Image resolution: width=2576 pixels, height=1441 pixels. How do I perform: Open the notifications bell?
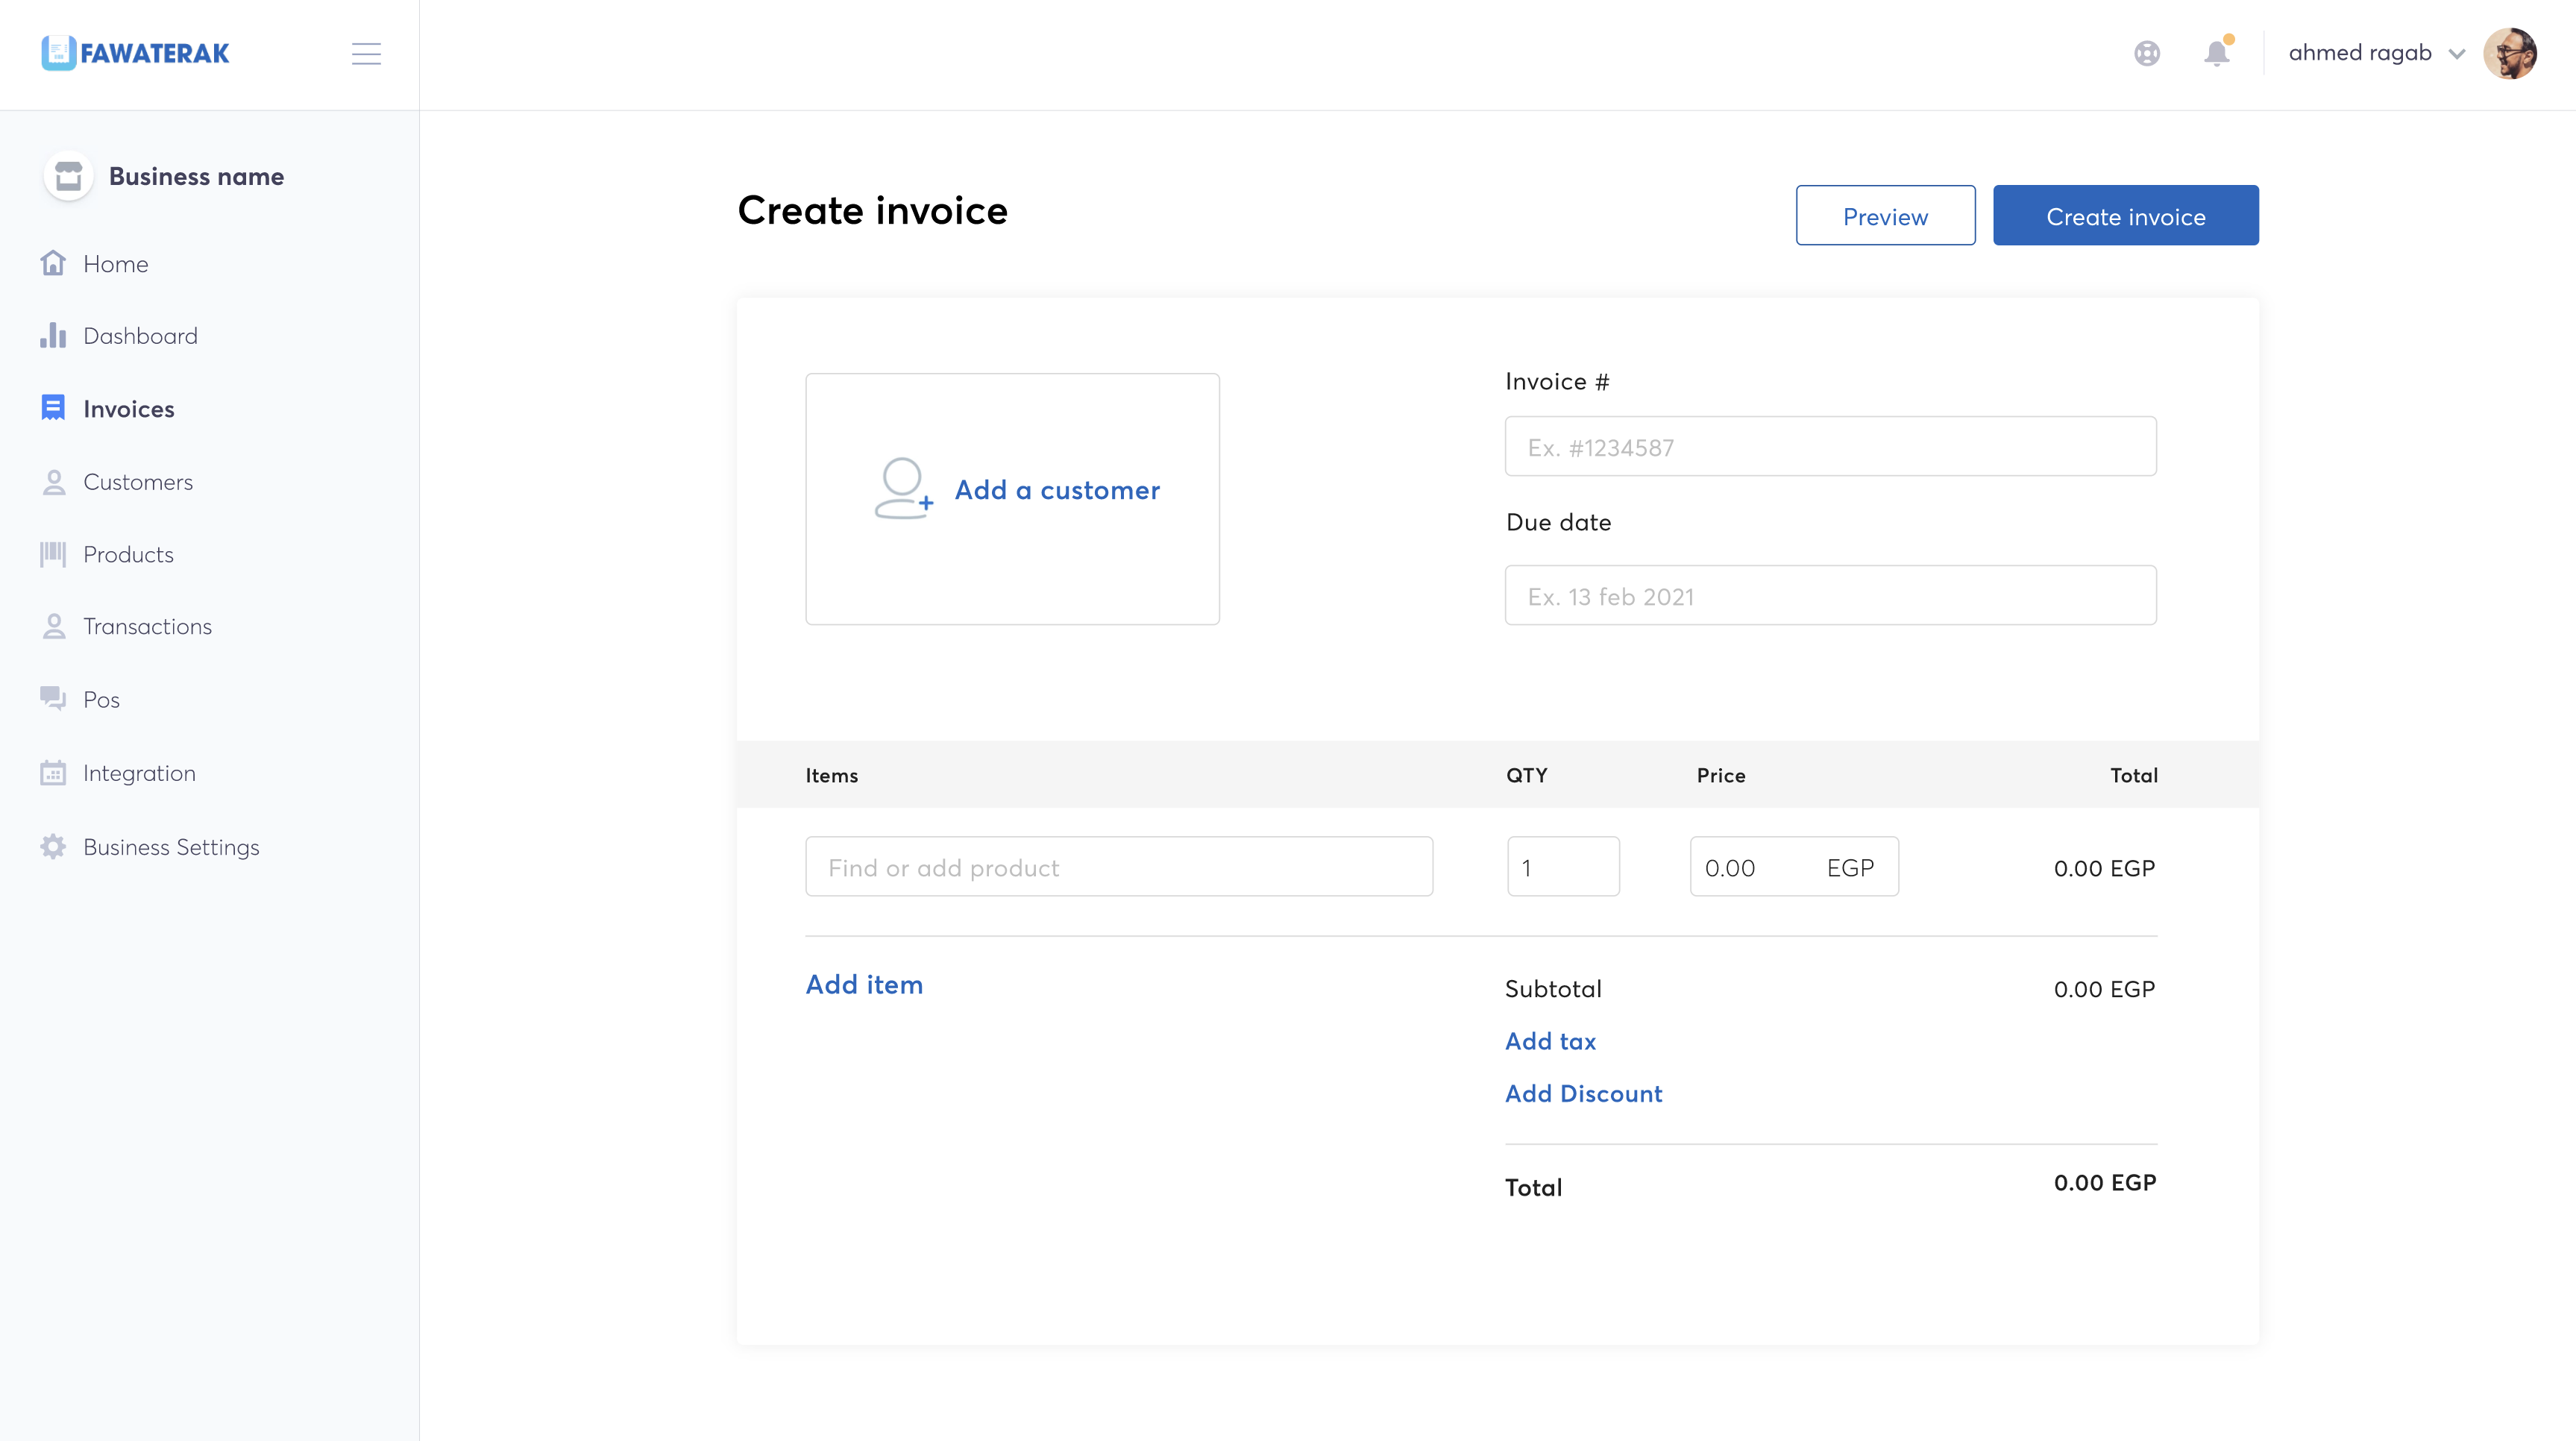[x=2216, y=53]
